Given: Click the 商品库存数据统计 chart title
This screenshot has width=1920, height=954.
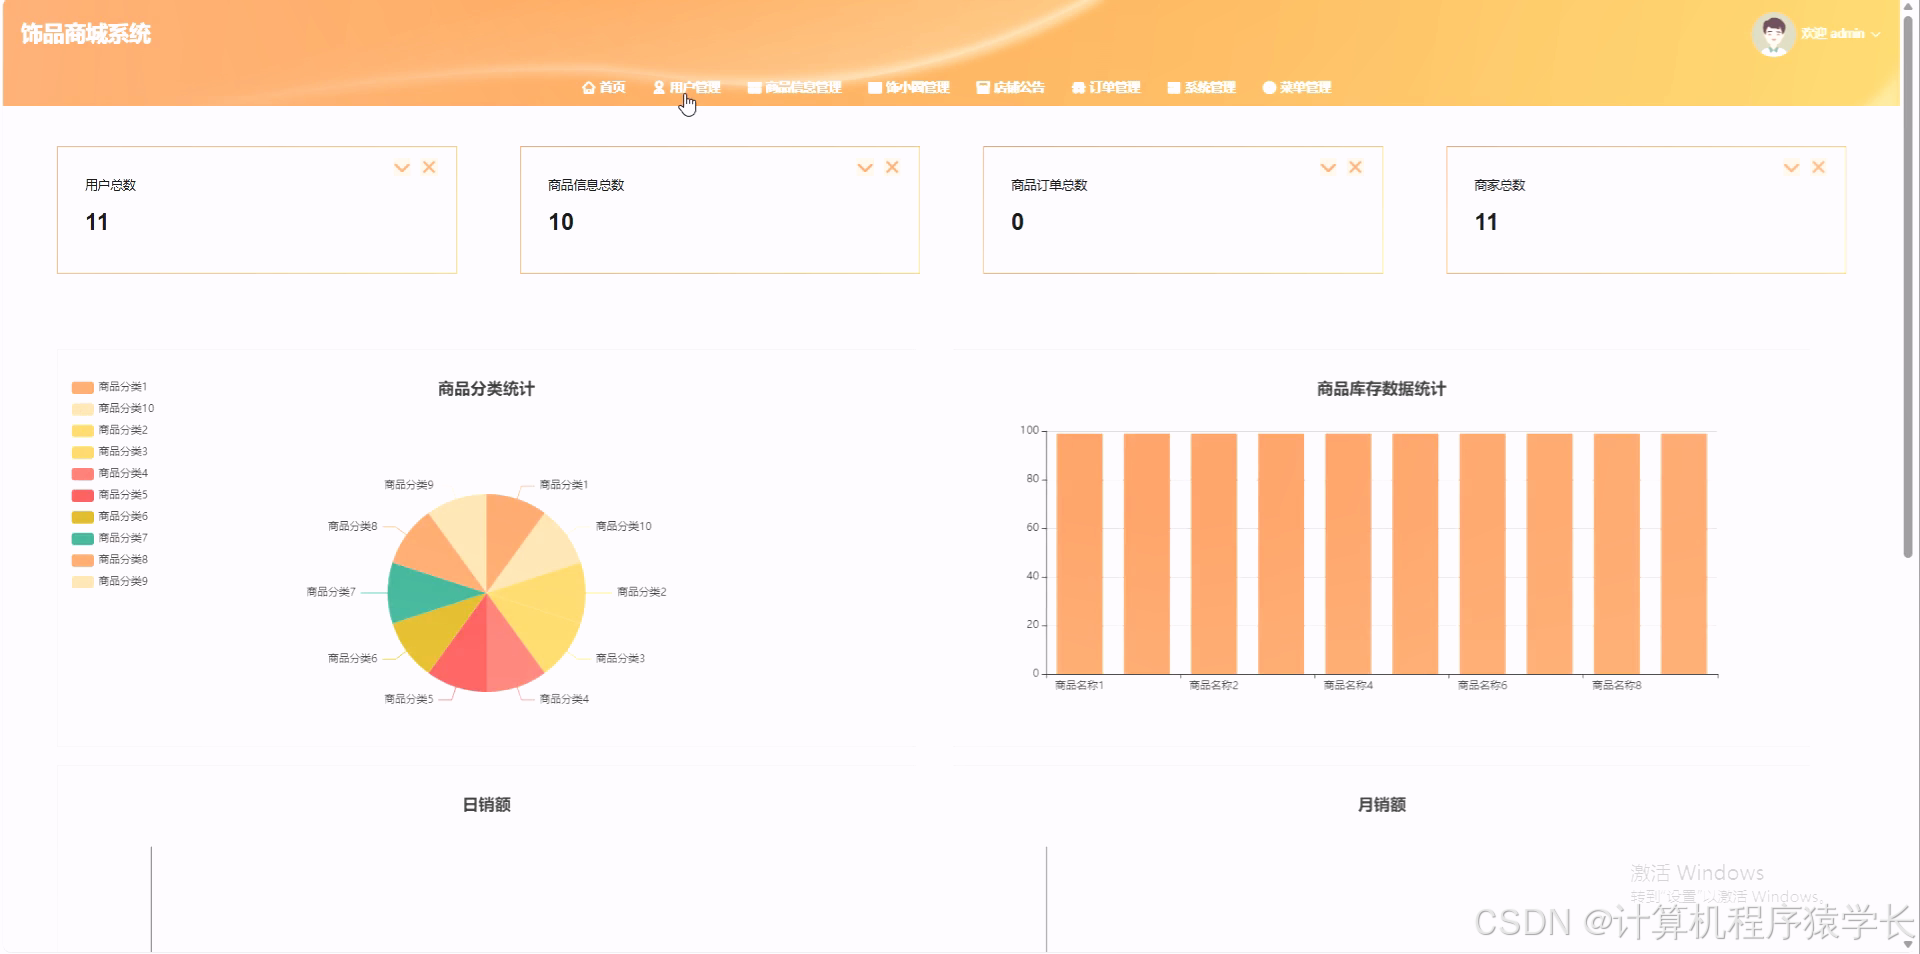Looking at the screenshot, I should pyautogui.click(x=1381, y=389).
